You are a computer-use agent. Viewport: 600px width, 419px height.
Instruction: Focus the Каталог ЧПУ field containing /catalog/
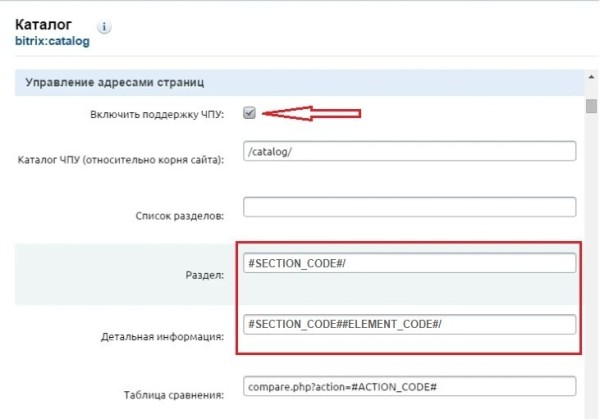[x=410, y=151]
